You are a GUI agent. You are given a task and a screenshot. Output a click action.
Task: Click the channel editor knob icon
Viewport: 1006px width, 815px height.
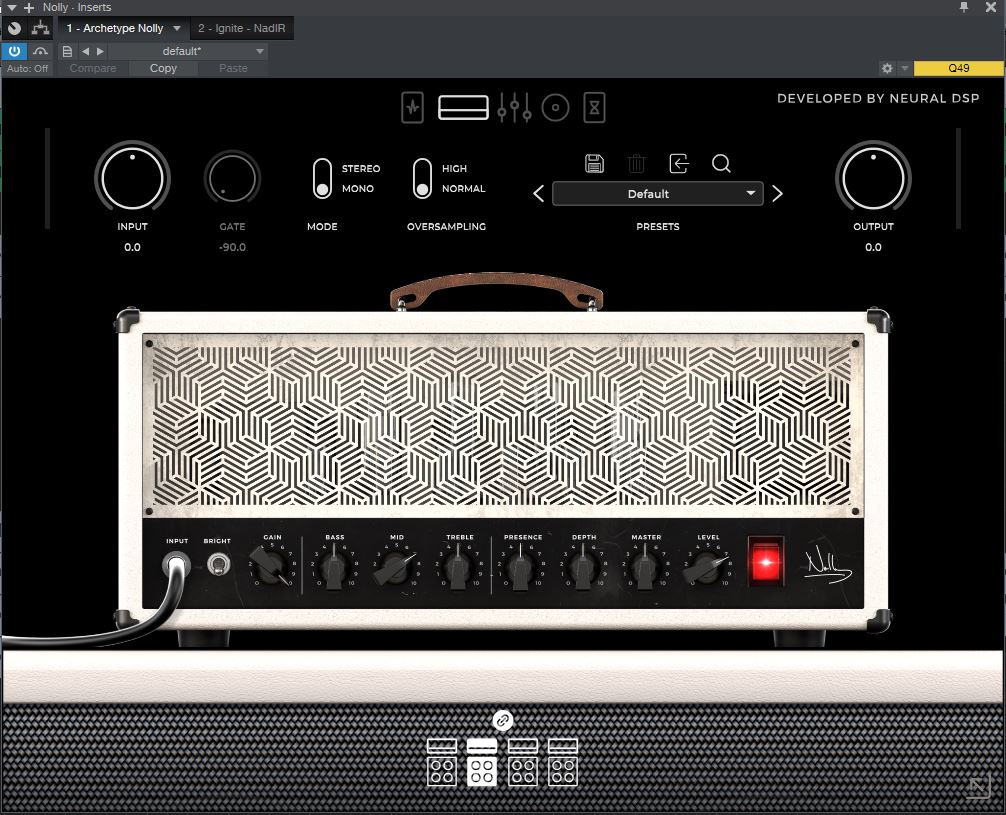click(14, 28)
